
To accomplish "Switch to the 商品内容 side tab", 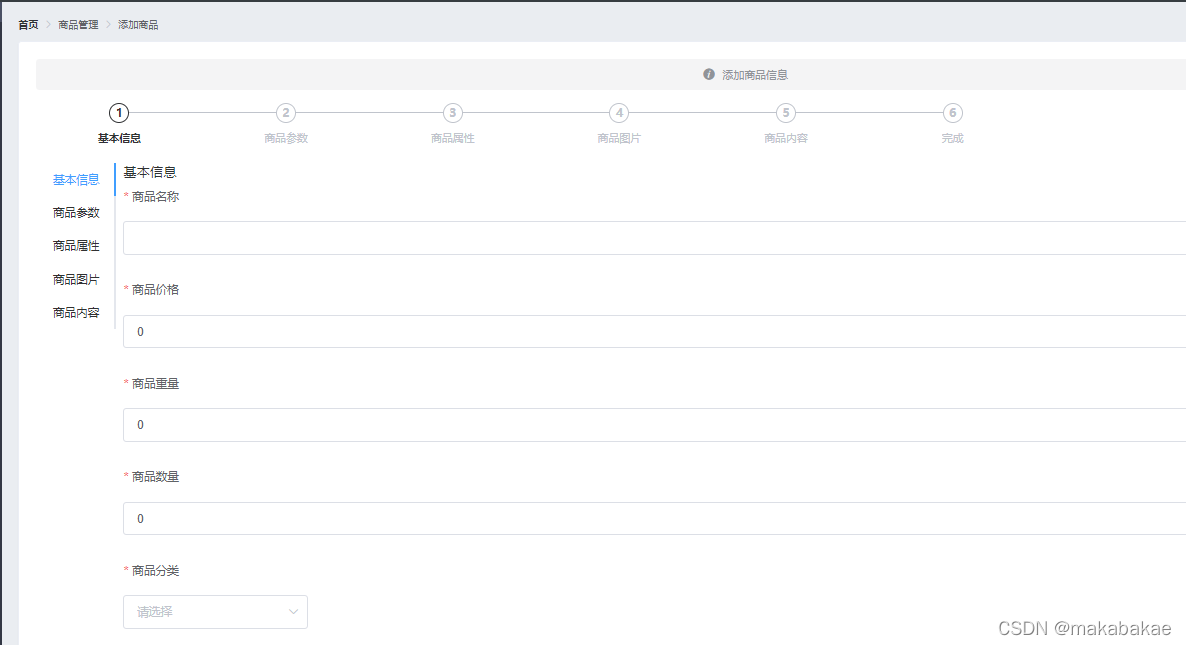I will click(76, 312).
